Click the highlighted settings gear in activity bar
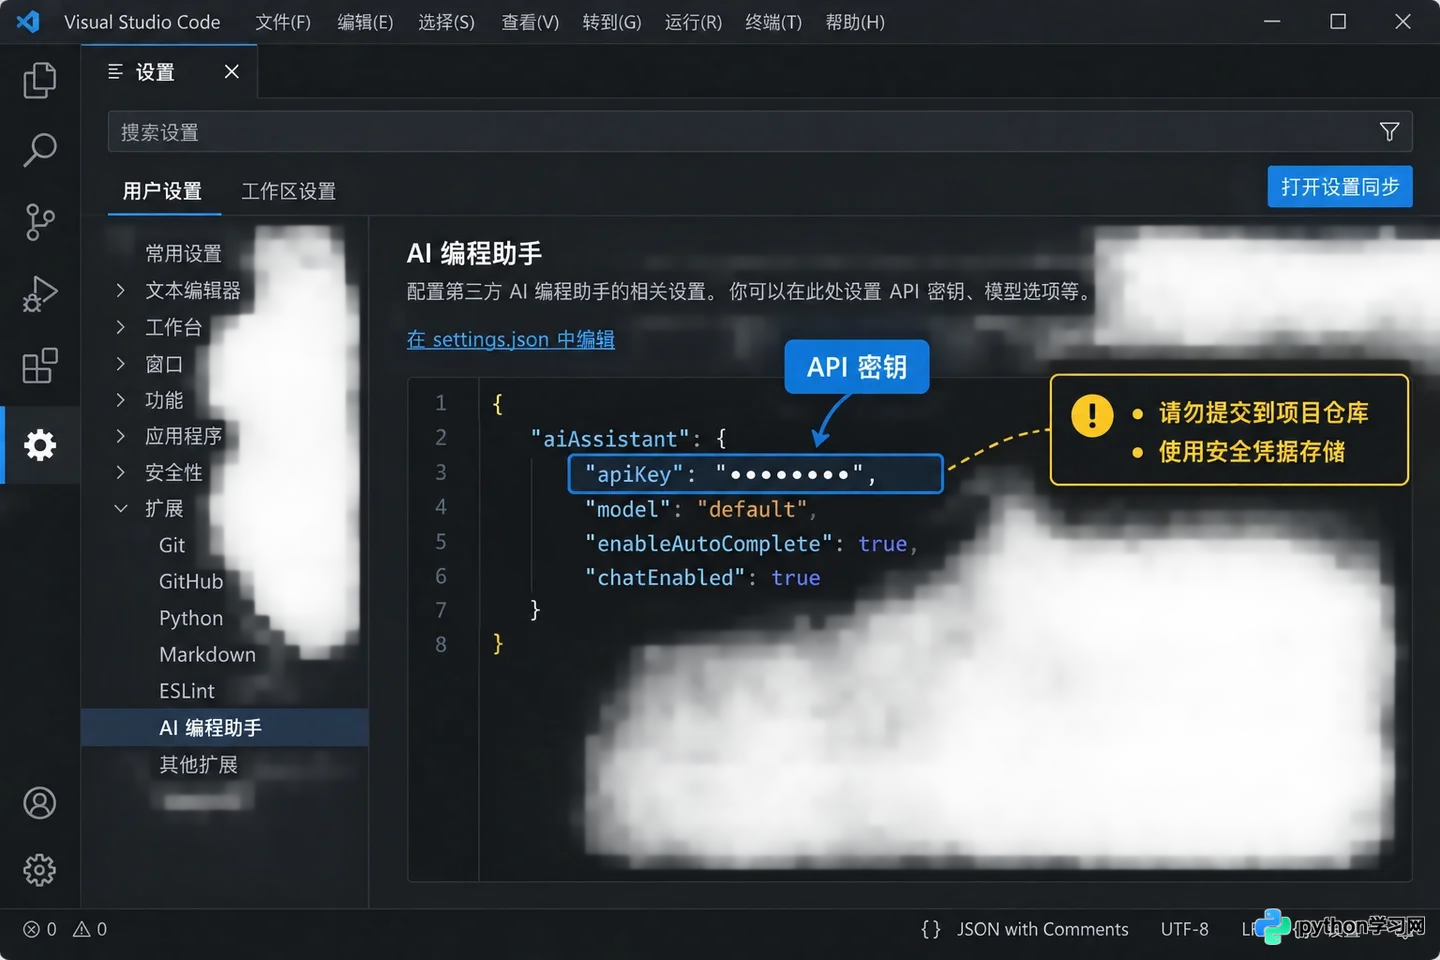This screenshot has height=960, width=1440. click(x=40, y=445)
